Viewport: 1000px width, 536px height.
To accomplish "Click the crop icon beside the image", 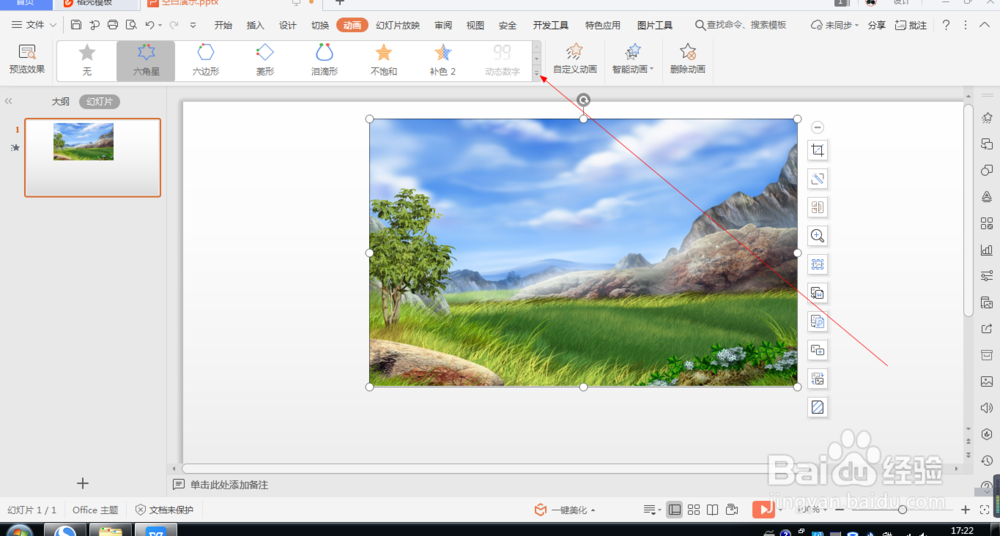I will tap(817, 151).
